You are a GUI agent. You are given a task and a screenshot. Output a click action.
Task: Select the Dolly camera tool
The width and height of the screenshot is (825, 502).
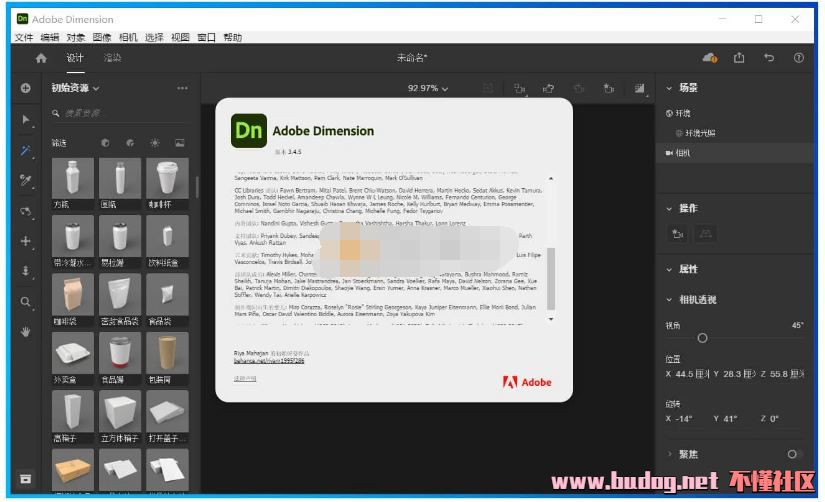25,271
